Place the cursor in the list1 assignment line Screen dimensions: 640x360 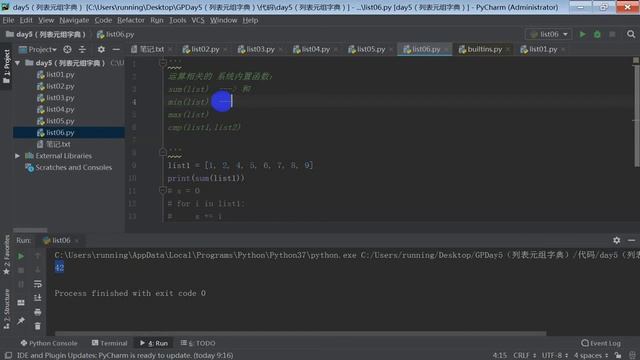[x=240, y=165]
